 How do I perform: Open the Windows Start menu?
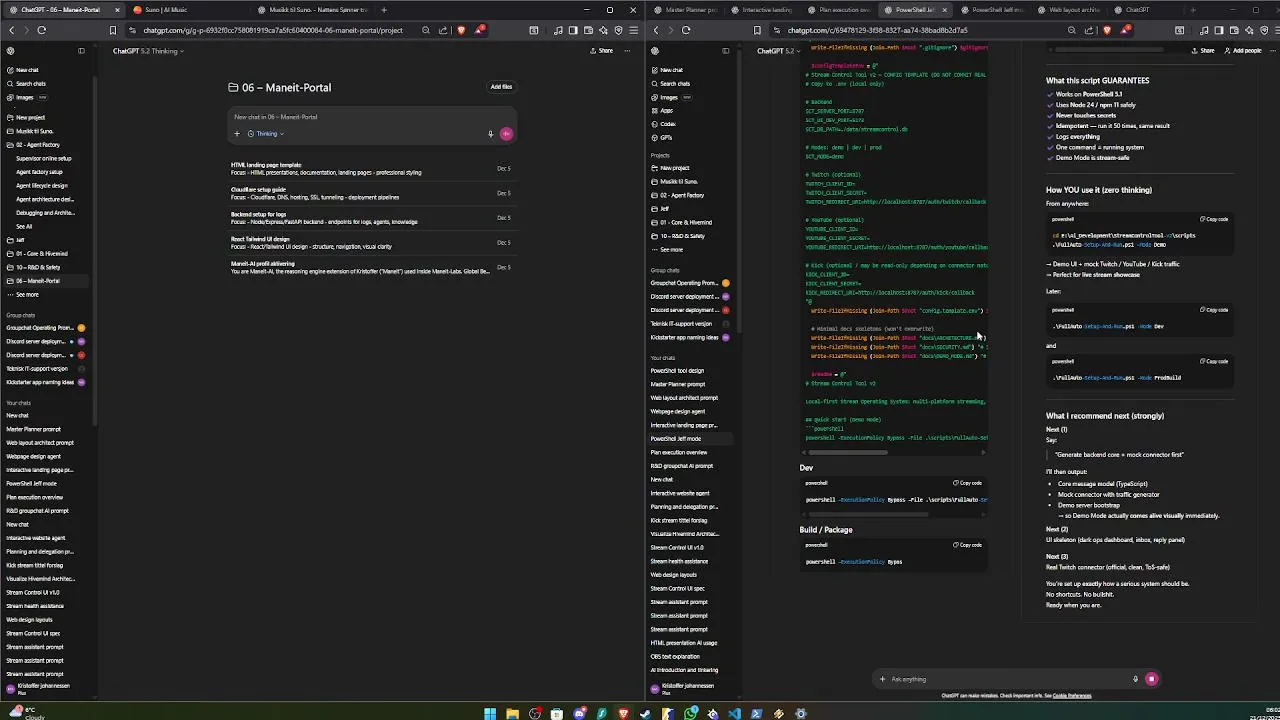490,714
